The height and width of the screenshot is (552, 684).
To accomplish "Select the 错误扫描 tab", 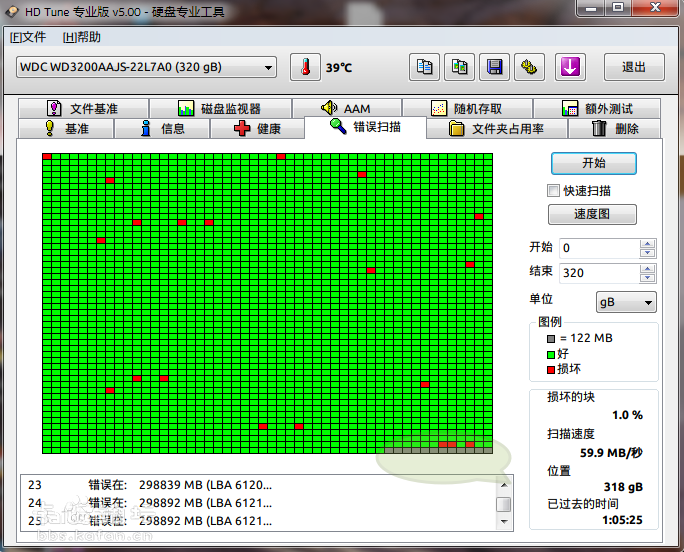I will [365, 127].
